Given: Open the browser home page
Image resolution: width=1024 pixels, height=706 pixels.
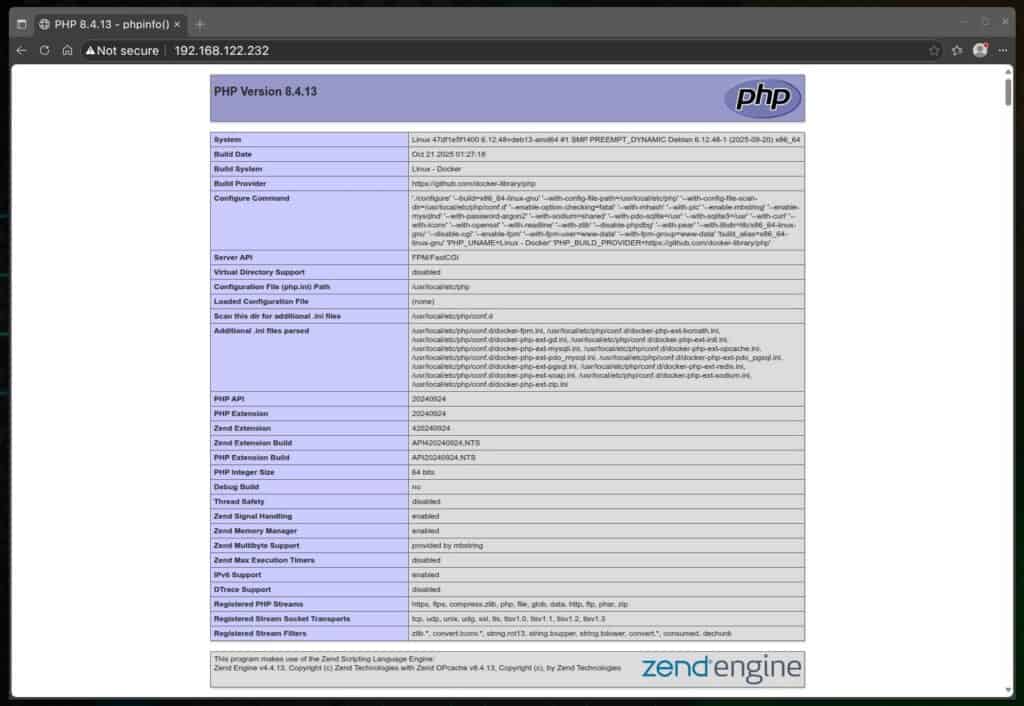Looking at the screenshot, I should 66,50.
